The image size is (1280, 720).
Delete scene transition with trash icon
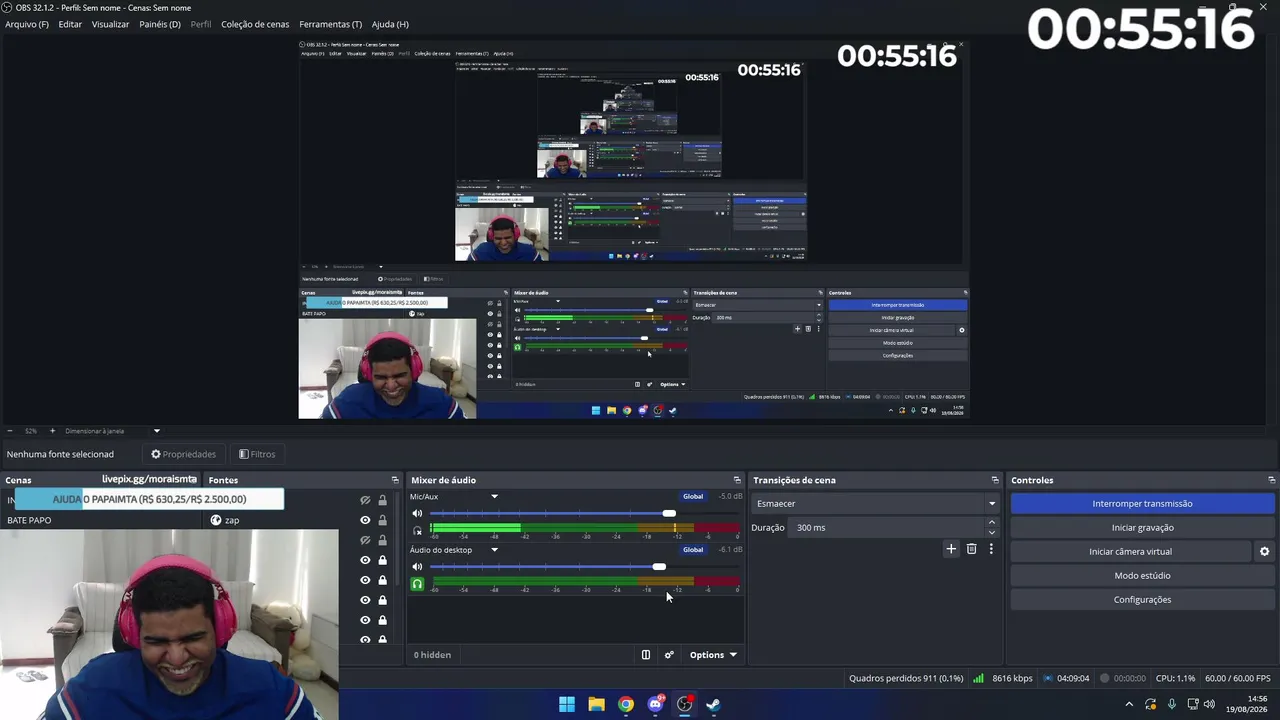click(971, 549)
